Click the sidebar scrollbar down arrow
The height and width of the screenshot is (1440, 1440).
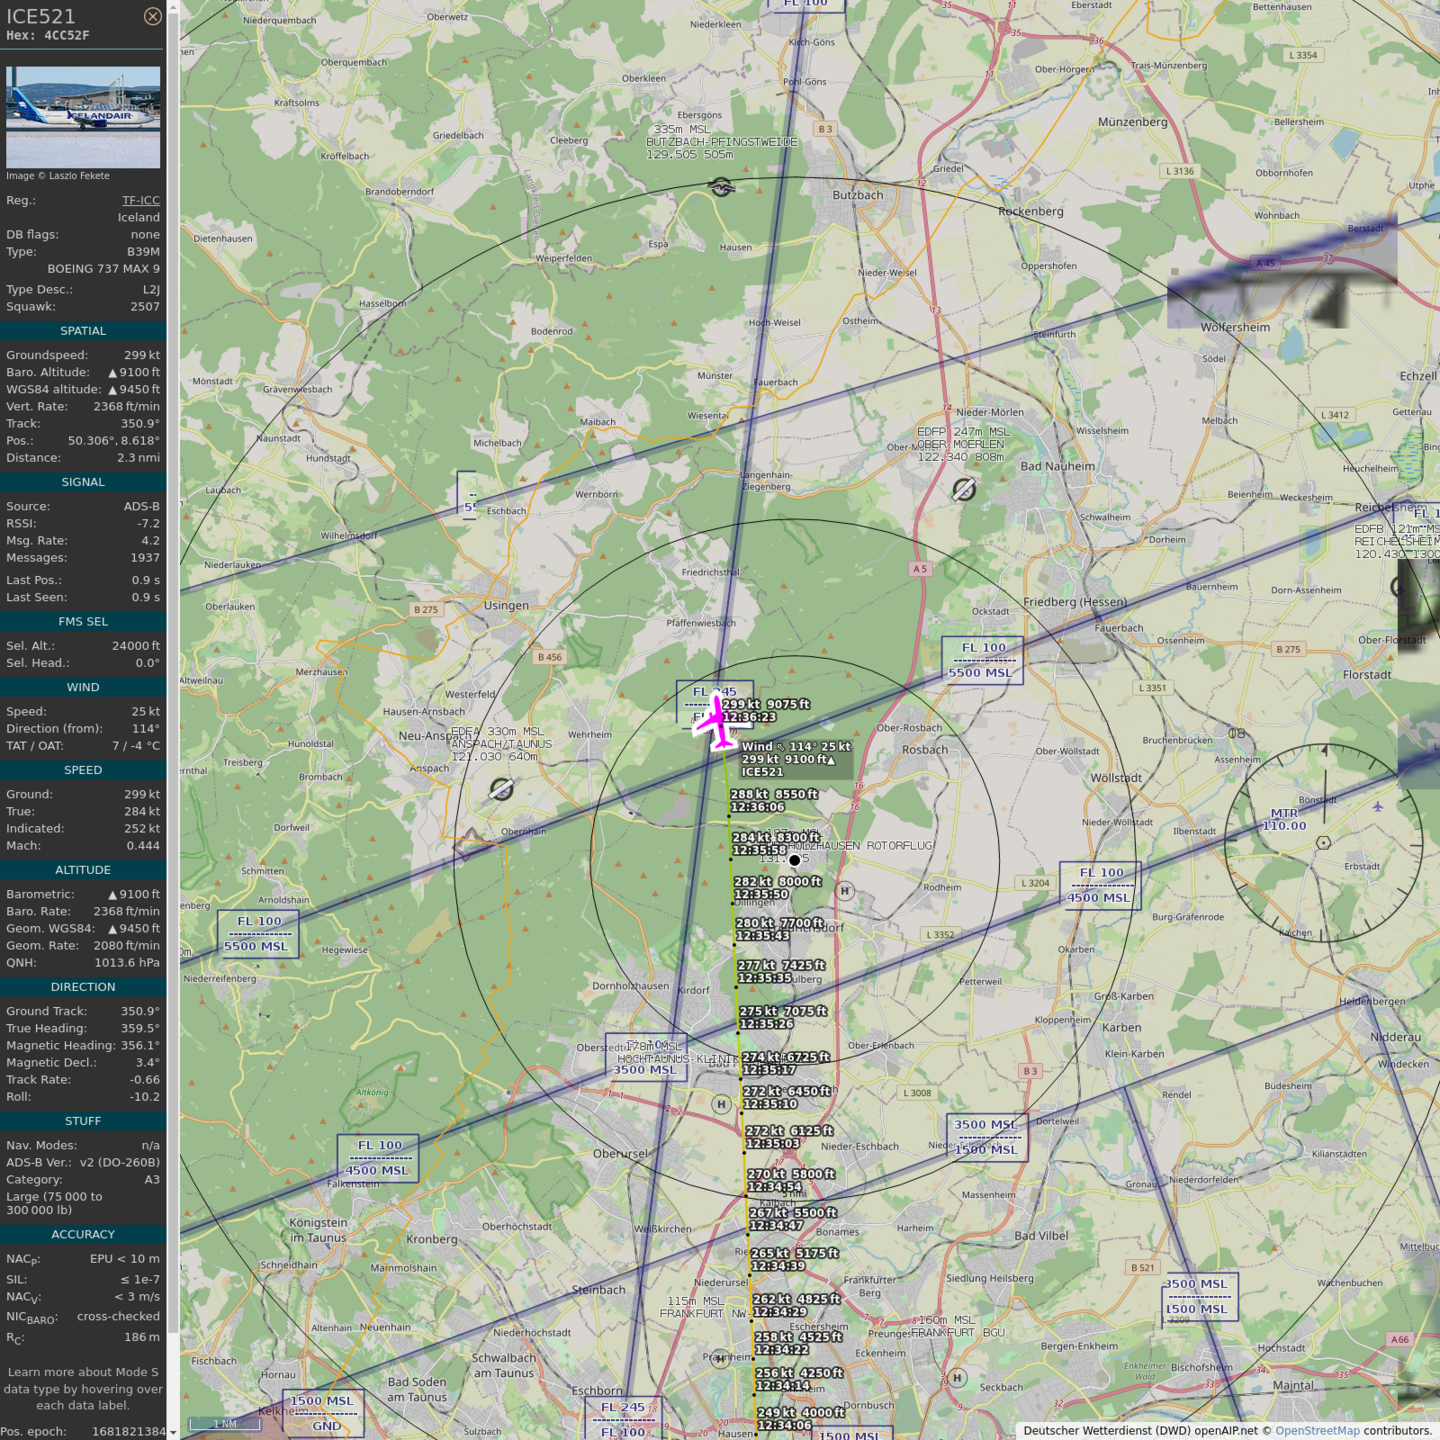point(173,1433)
